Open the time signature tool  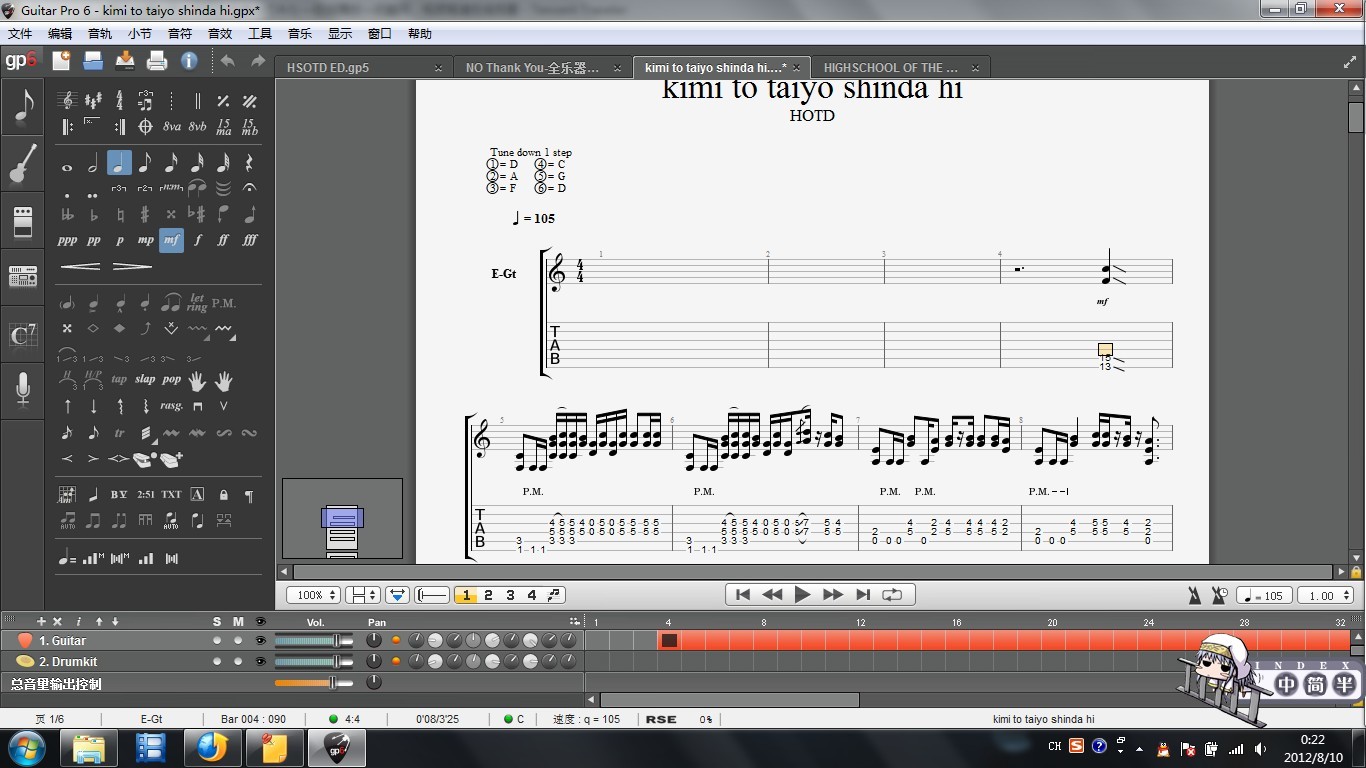(x=119, y=101)
